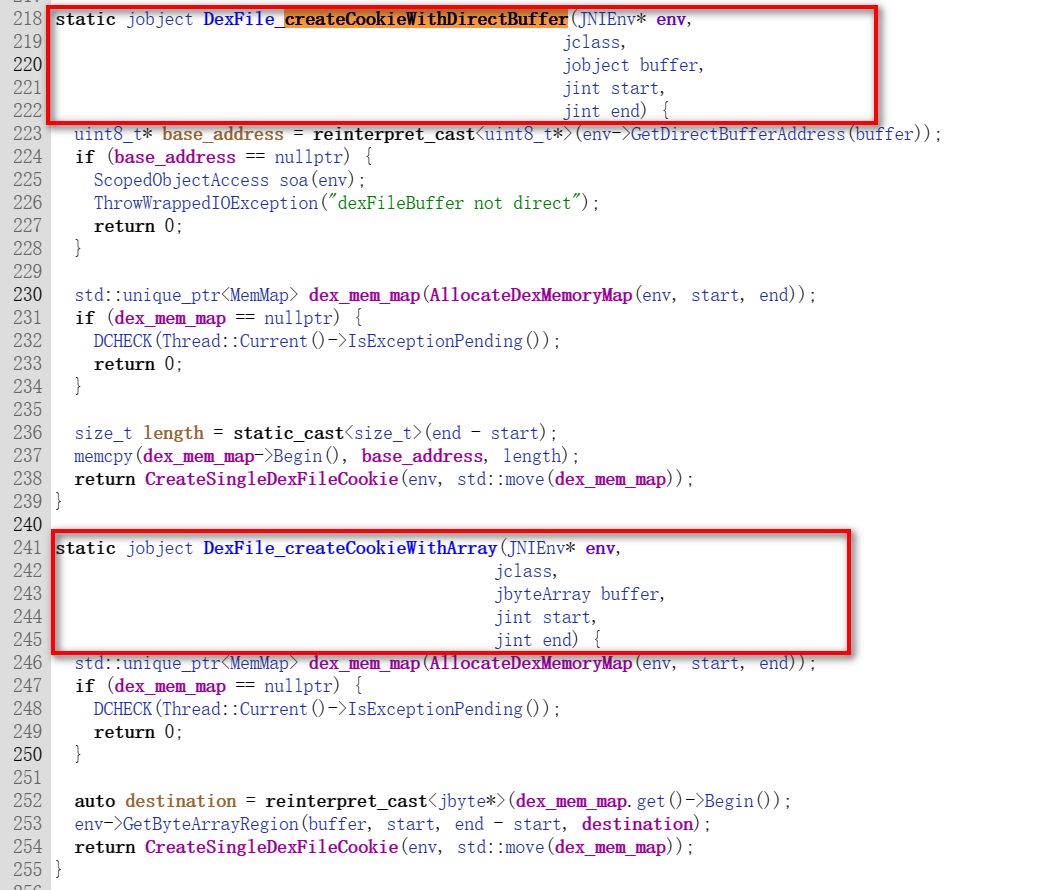Click line number 223
The image size is (1043, 890).
(28, 134)
